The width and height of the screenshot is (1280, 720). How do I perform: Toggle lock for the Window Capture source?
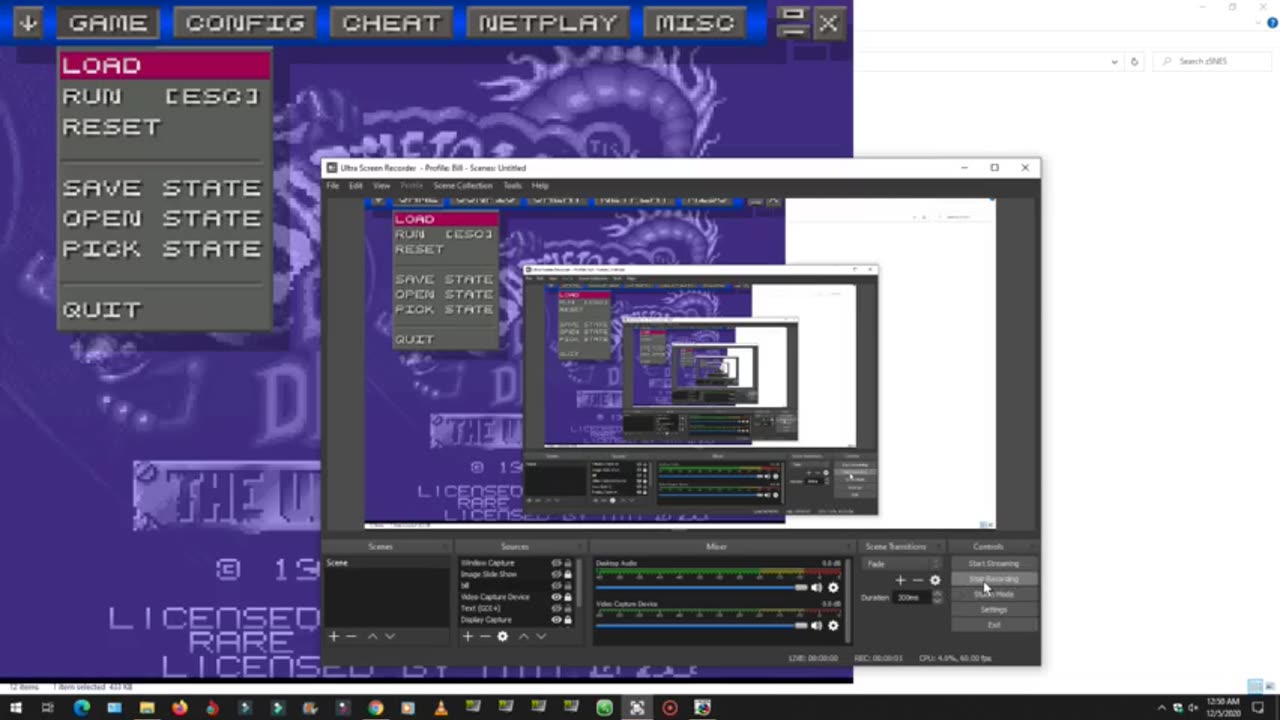[x=568, y=563]
